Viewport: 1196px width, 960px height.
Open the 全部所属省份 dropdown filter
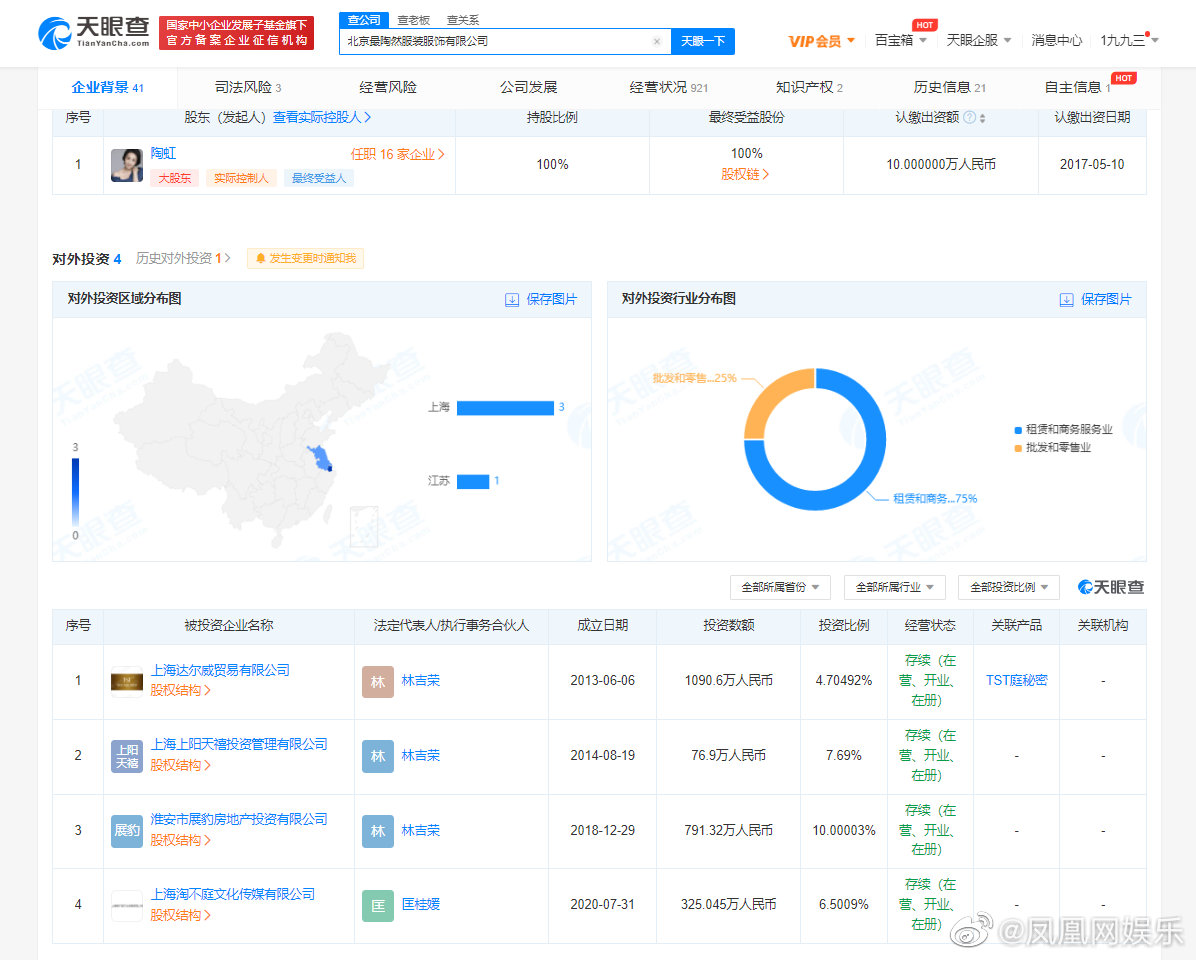[780, 587]
